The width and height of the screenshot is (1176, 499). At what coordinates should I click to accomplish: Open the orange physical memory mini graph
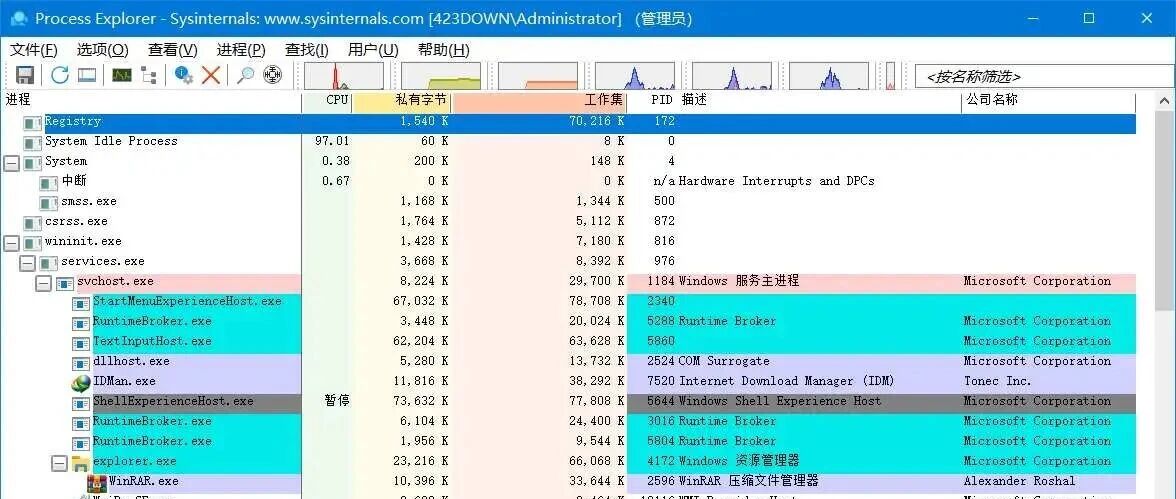tap(538, 76)
